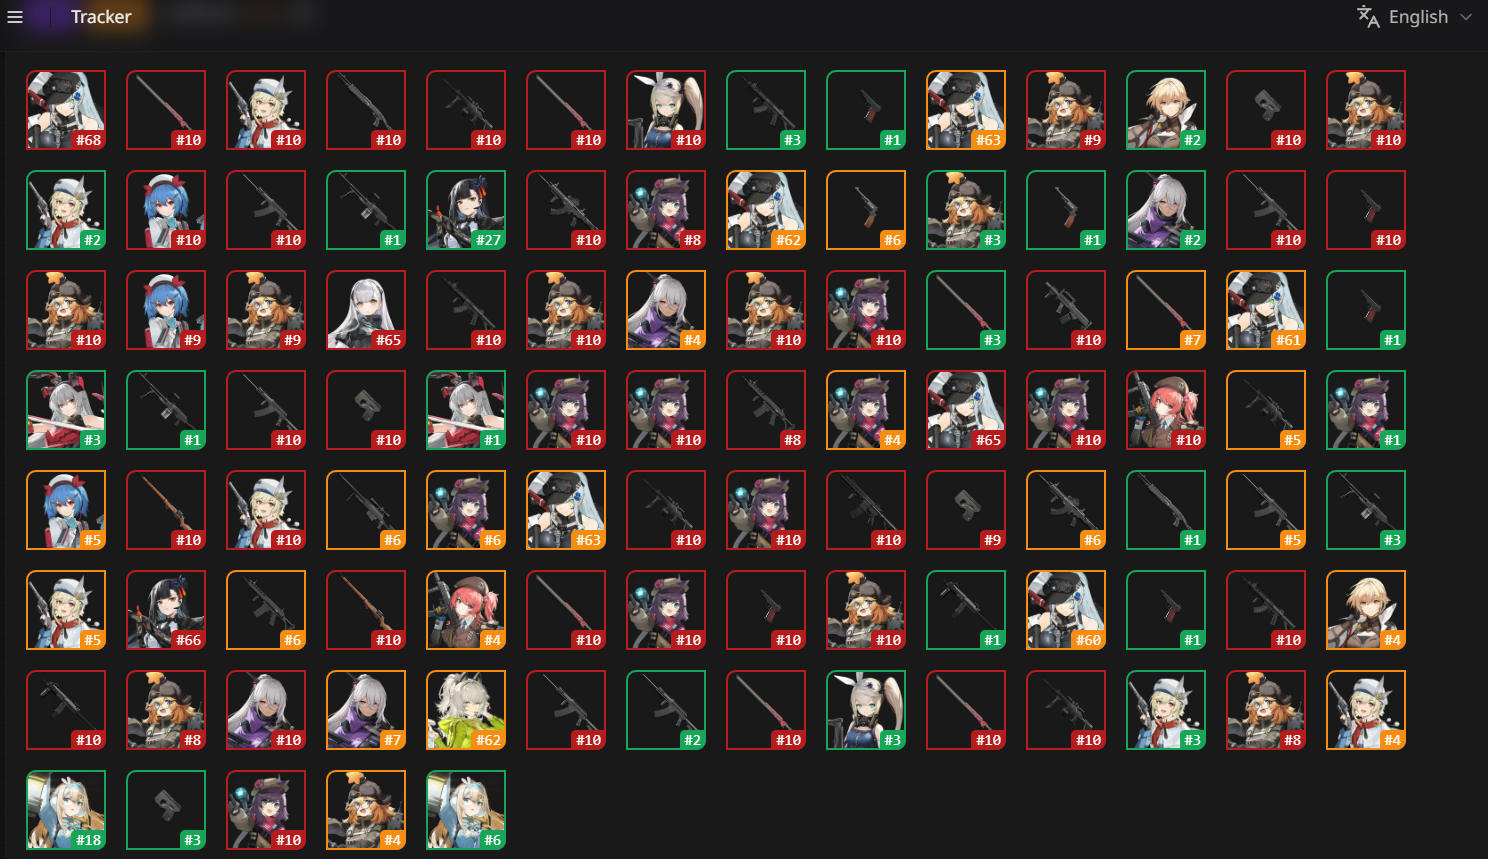The width and height of the screenshot is (1488, 859).
Task: Choose the character tile labeled #18
Action: point(66,810)
